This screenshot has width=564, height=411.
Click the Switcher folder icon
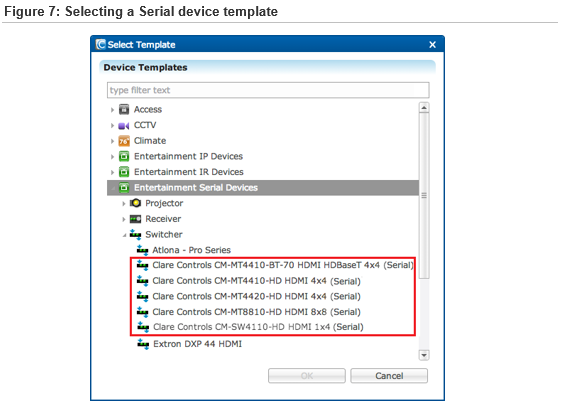[135, 234]
